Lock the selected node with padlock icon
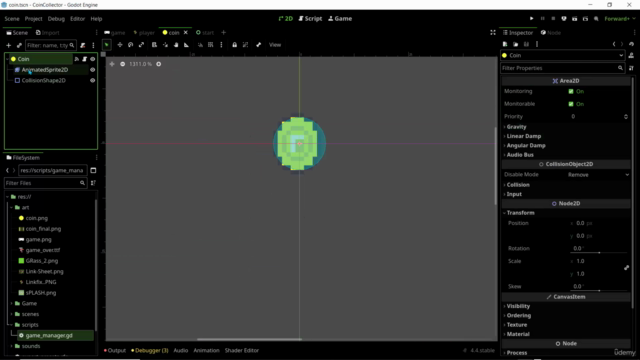The image size is (640, 360). [x=235, y=45]
